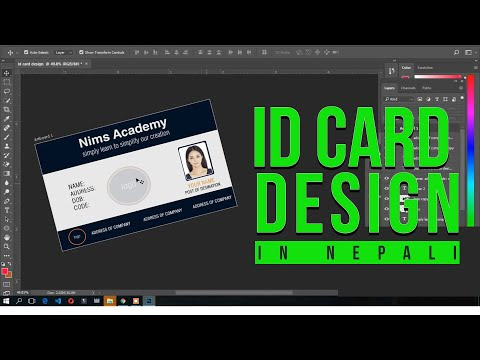This screenshot has width=480, height=360.
Task: Select the Move tool in the toolbox
Action: pos(7,73)
